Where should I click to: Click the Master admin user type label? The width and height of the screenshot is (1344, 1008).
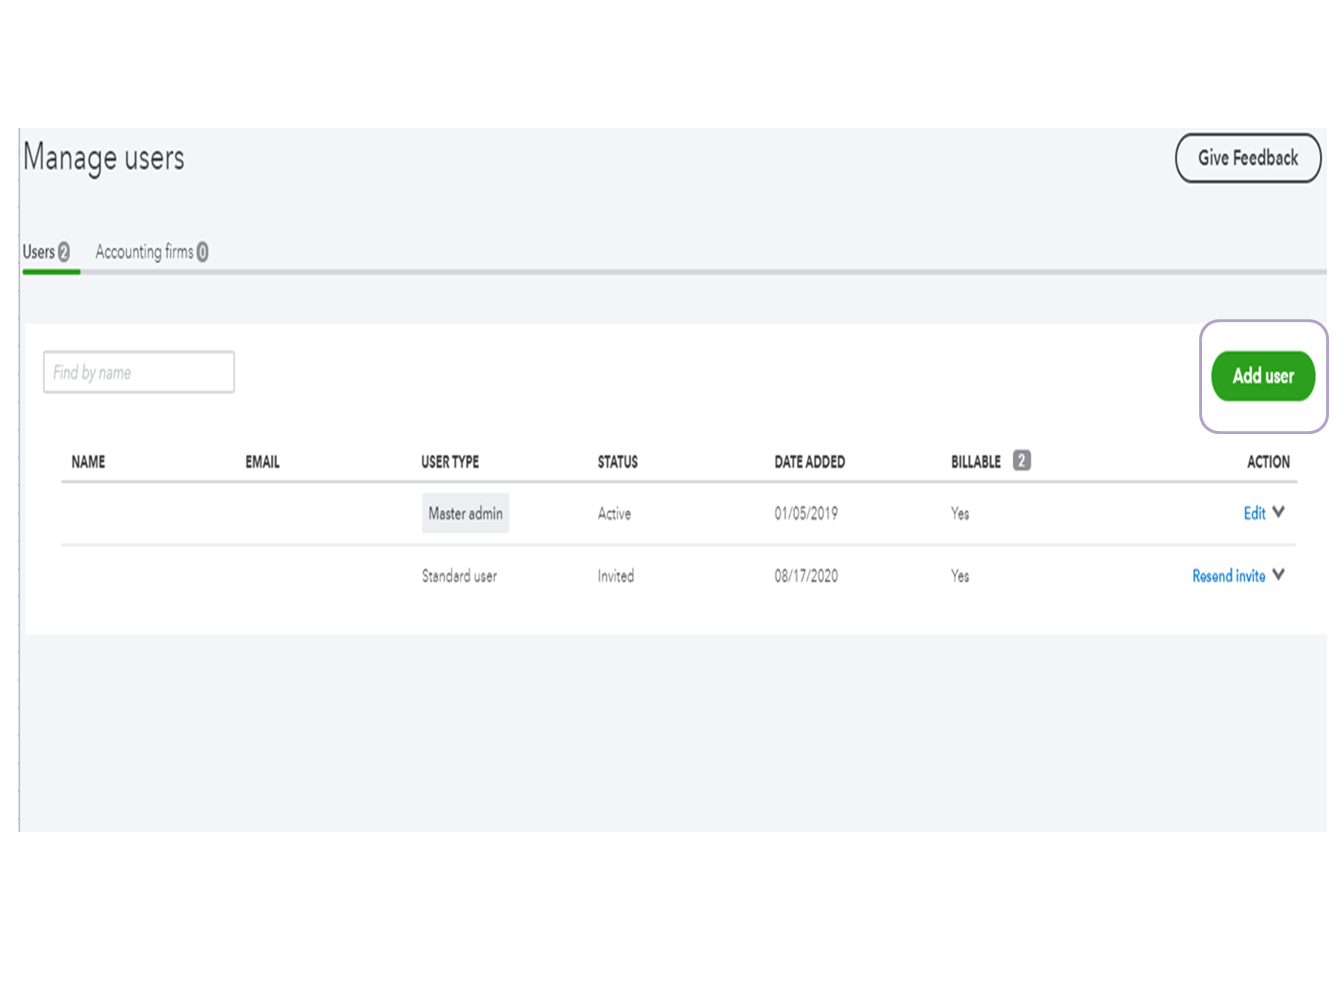pyautogui.click(x=465, y=513)
